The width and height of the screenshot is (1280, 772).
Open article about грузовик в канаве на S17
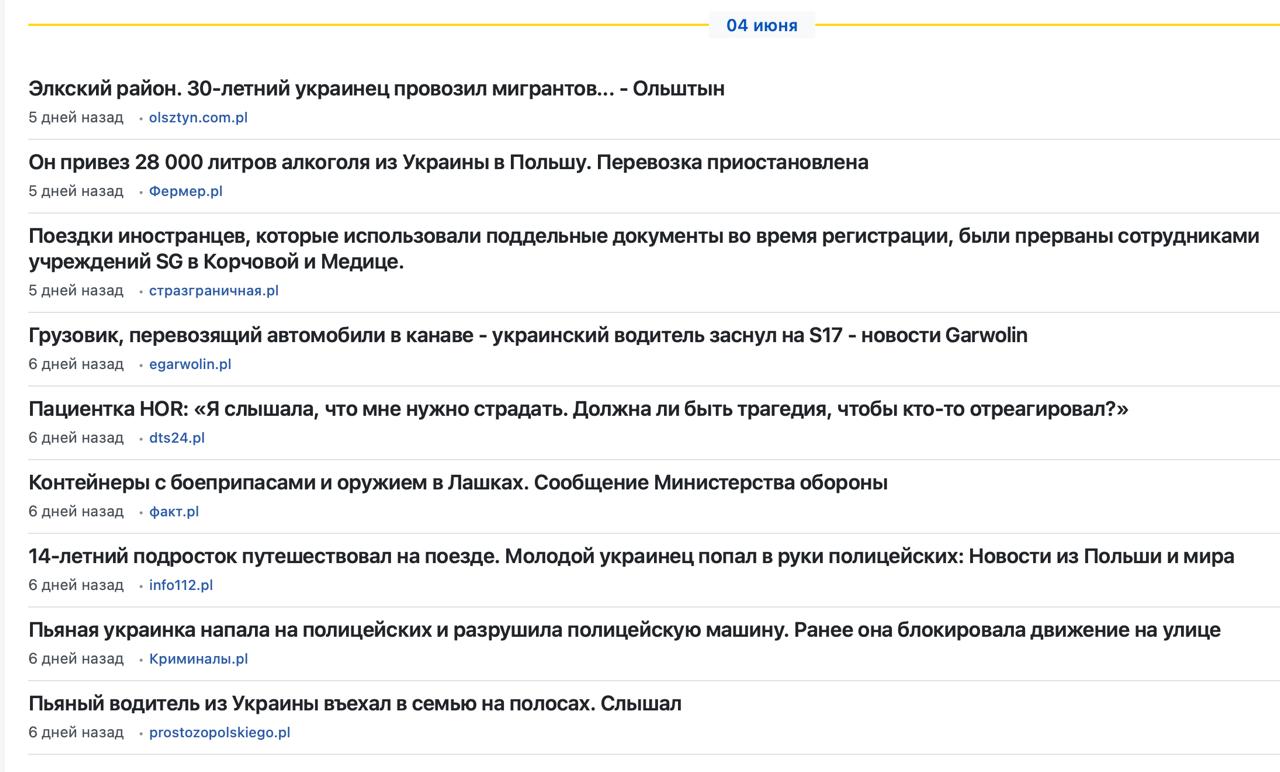click(x=528, y=335)
